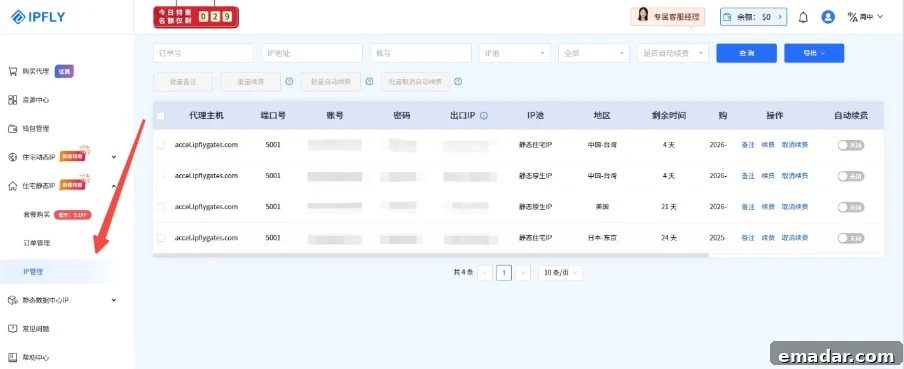Screen dimensions: 904x369
Task: Tick the checkbox for the 日本-东京 row
Action: 161,238
